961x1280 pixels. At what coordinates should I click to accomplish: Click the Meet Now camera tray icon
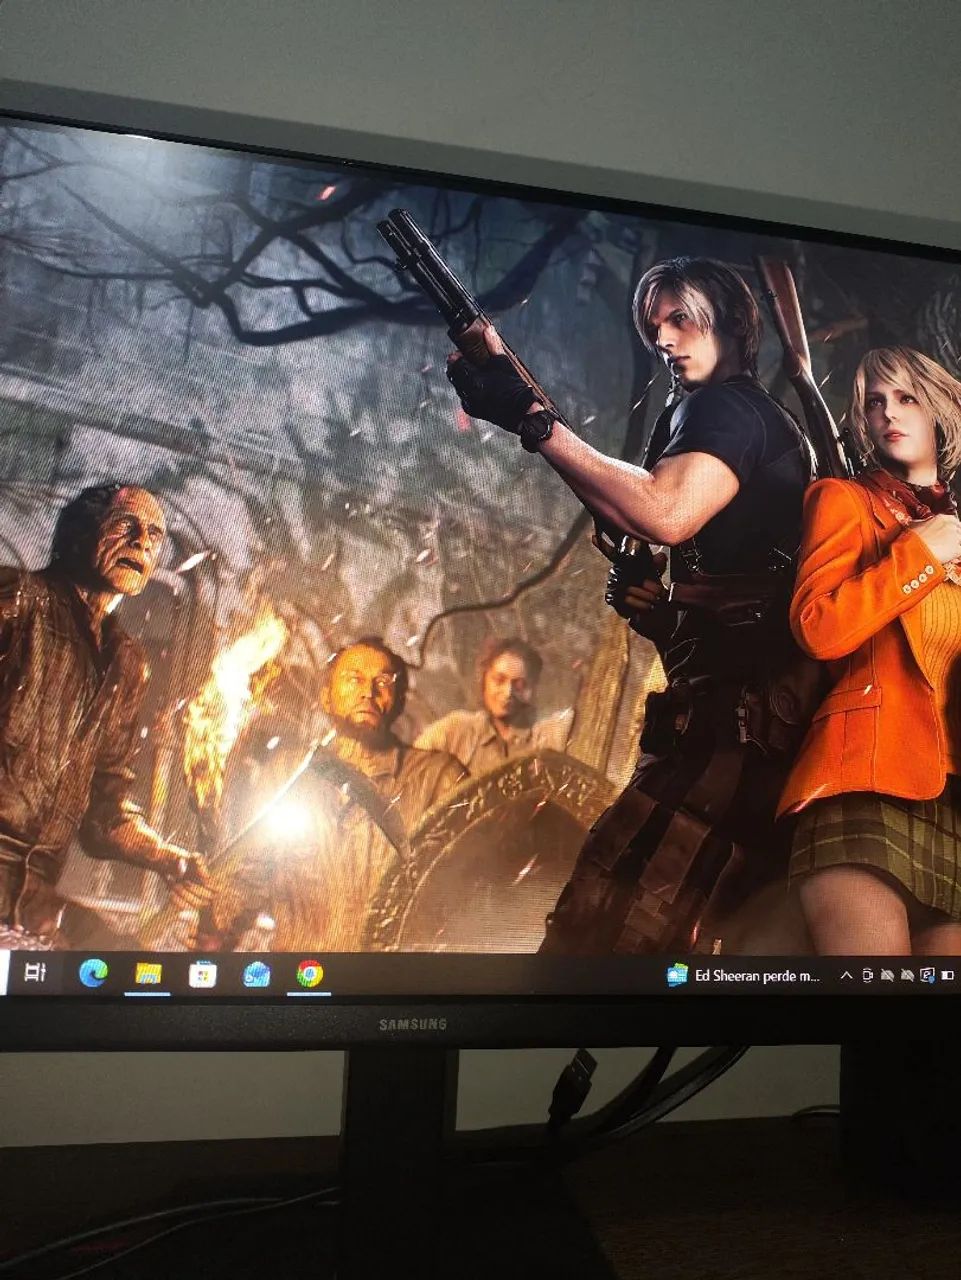(867, 975)
